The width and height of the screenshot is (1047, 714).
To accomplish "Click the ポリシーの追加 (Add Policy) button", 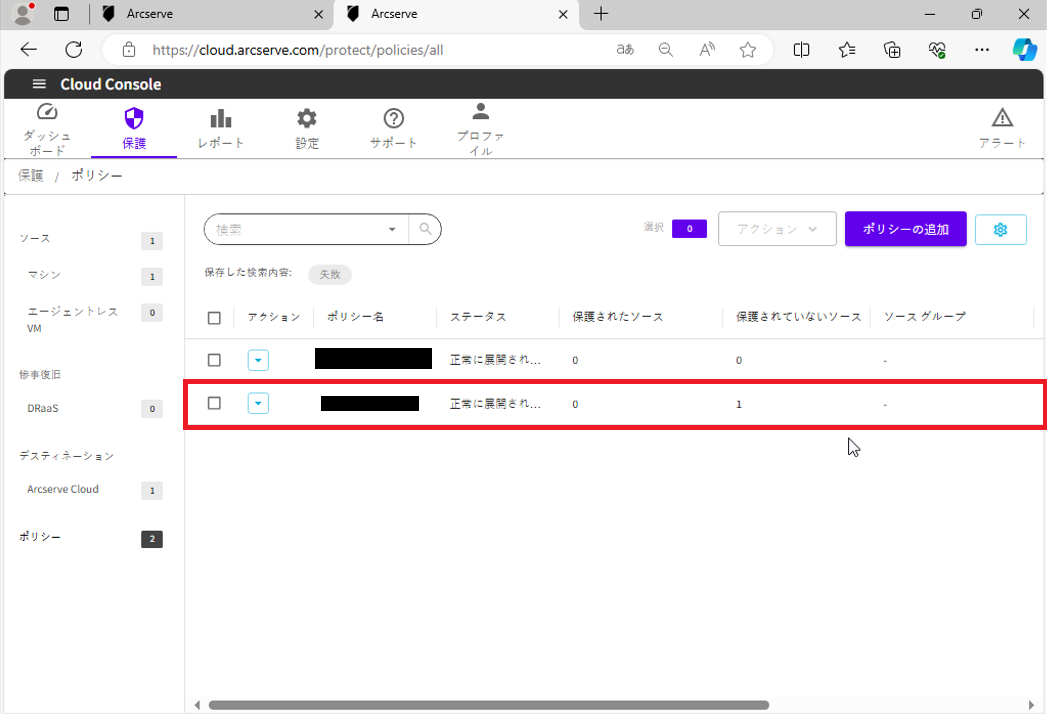I will click(x=905, y=229).
